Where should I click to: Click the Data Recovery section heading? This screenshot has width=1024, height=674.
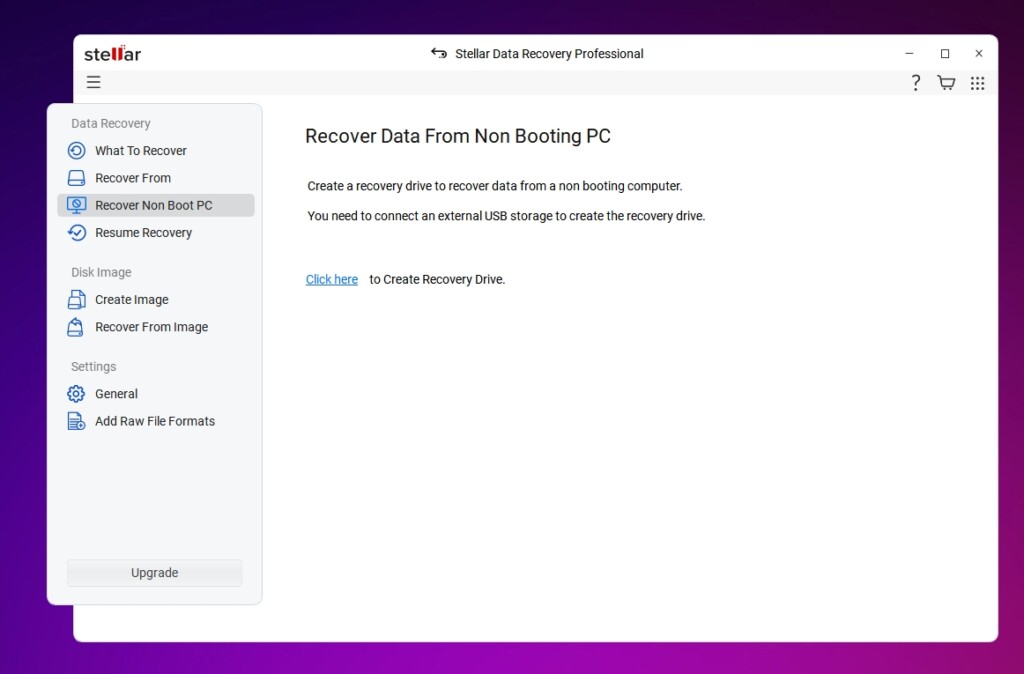point(110,123)
